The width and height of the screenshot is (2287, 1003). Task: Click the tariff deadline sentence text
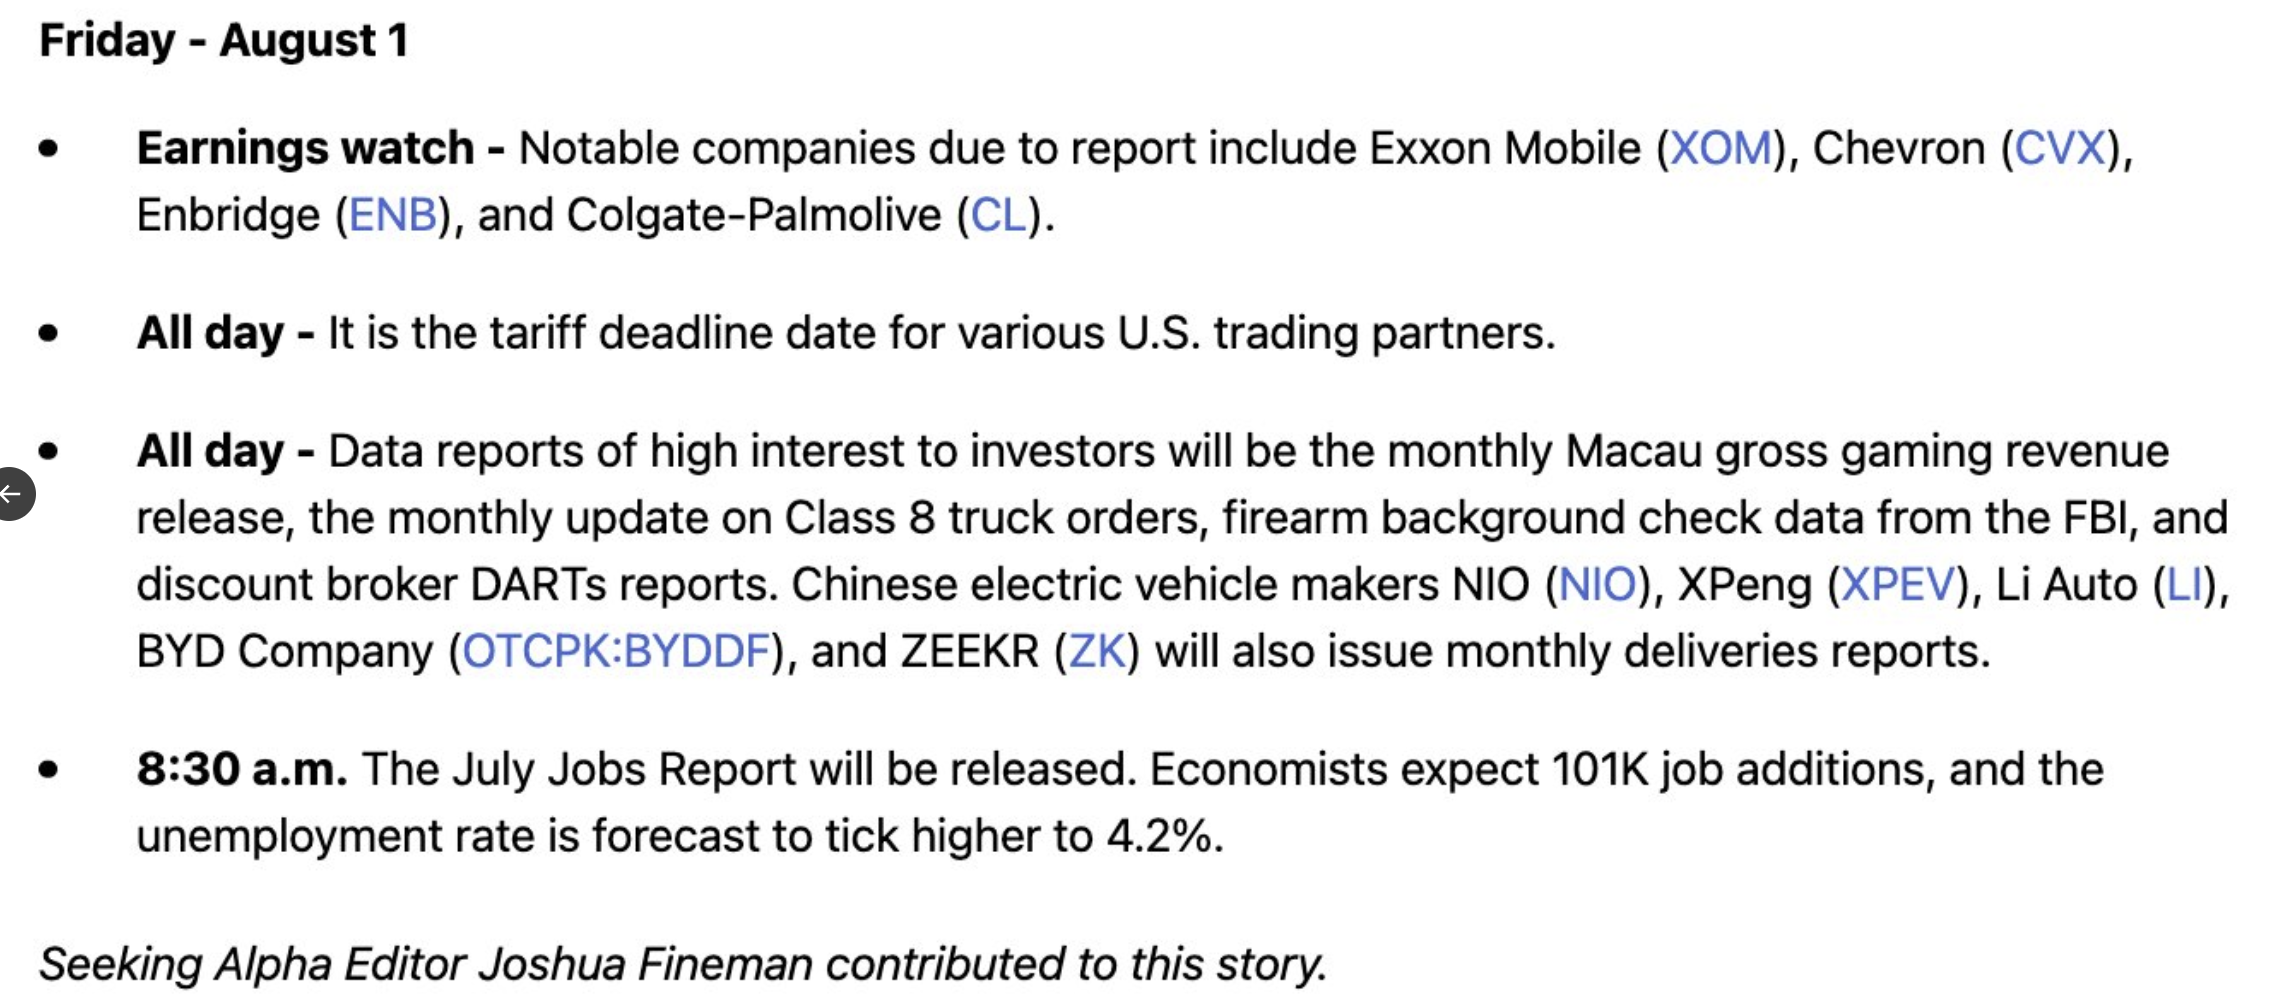pos(942,333)
